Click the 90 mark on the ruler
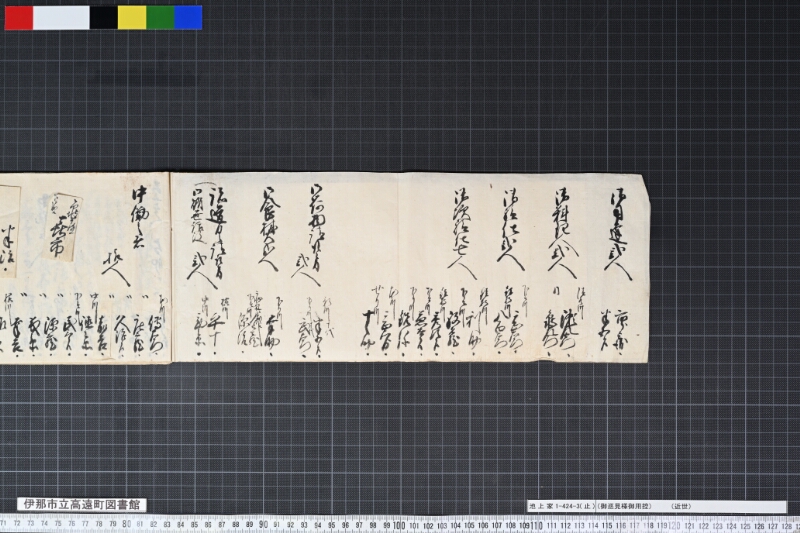 pyautogui.click(x=263, y=524)
